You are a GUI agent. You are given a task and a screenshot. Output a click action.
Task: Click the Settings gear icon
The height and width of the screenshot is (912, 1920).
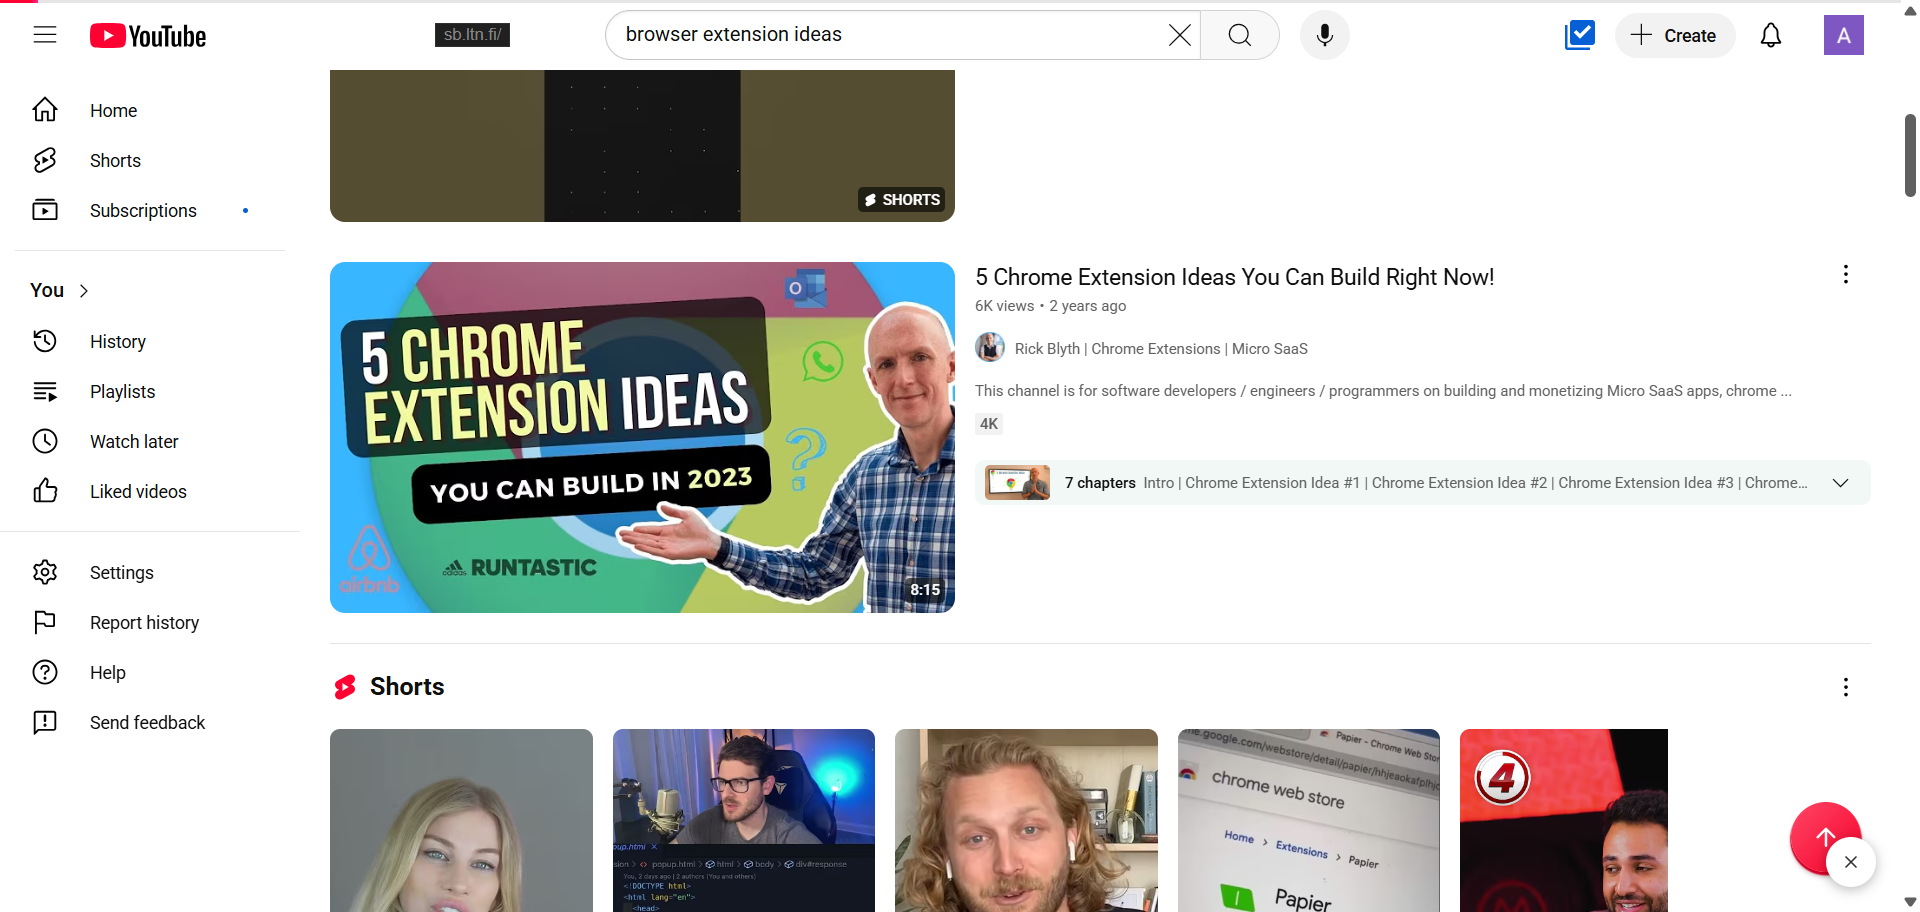[x=45, y=572]
